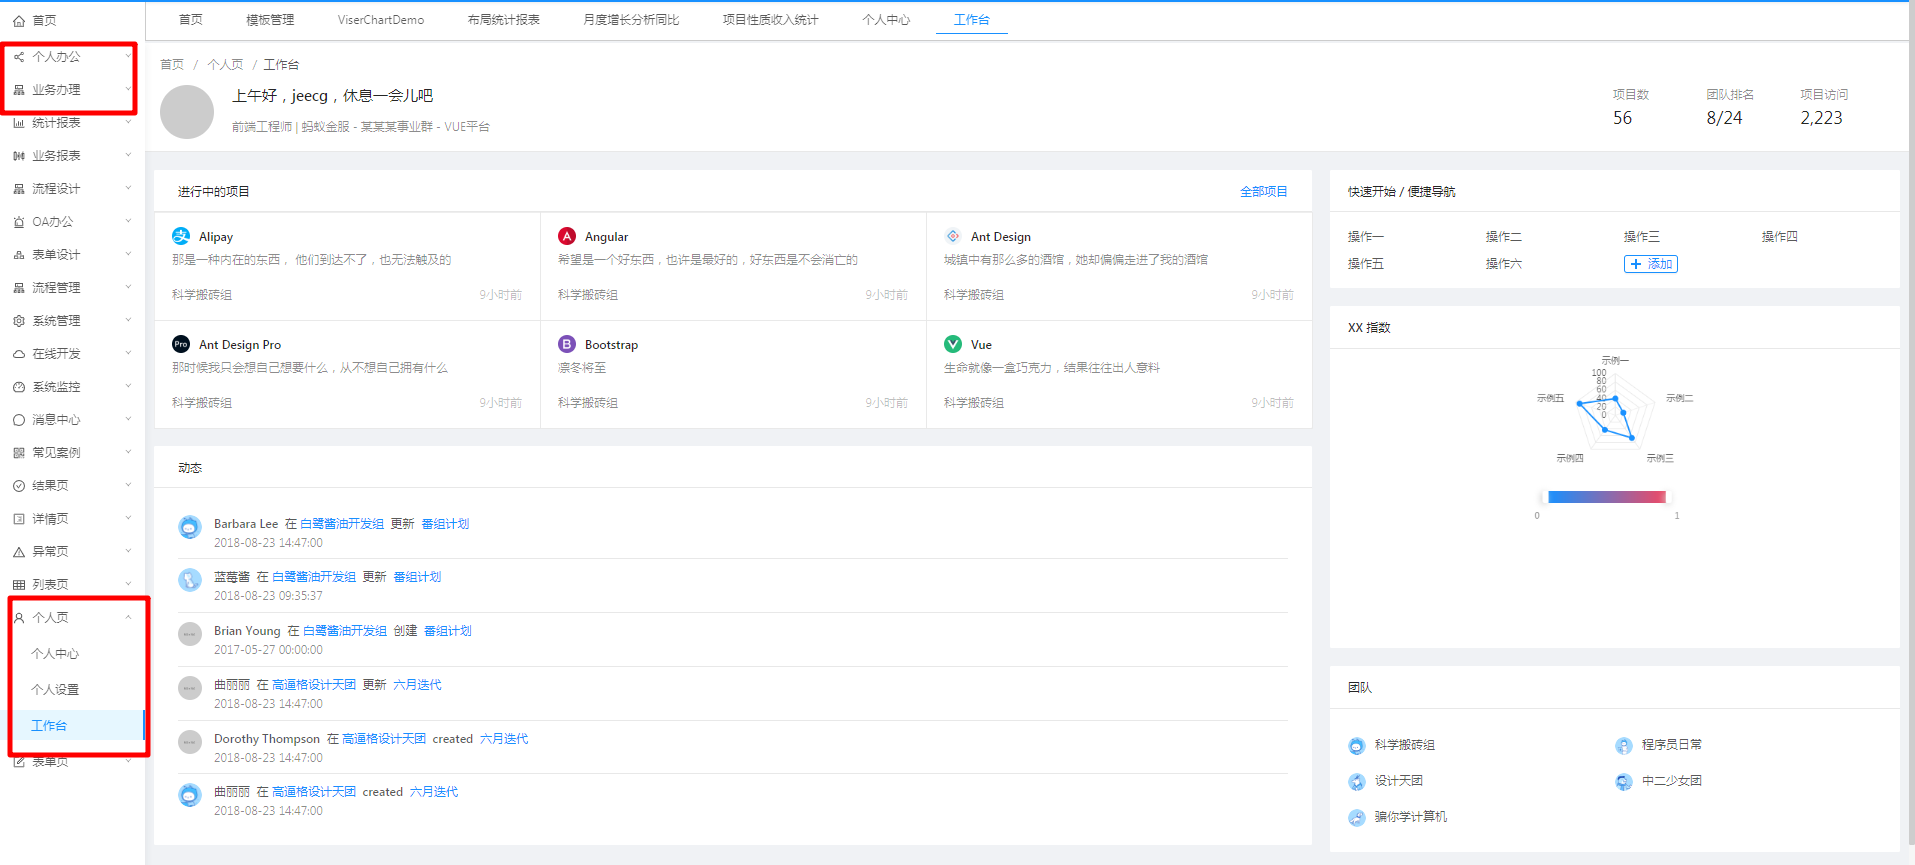Image resolution: width=1915 pixels, height=865 pixels.
Task: Click the 操作一 quick link
Action: point(1365,237)
